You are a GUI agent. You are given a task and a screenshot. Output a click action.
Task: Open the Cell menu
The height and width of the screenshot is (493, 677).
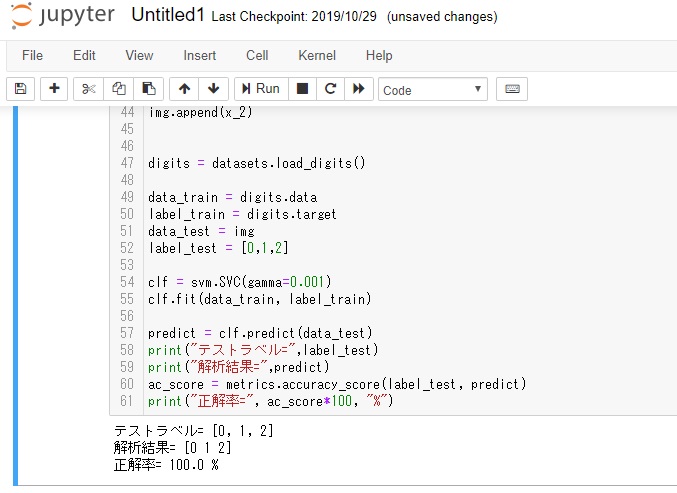click(x=257, y=56)
